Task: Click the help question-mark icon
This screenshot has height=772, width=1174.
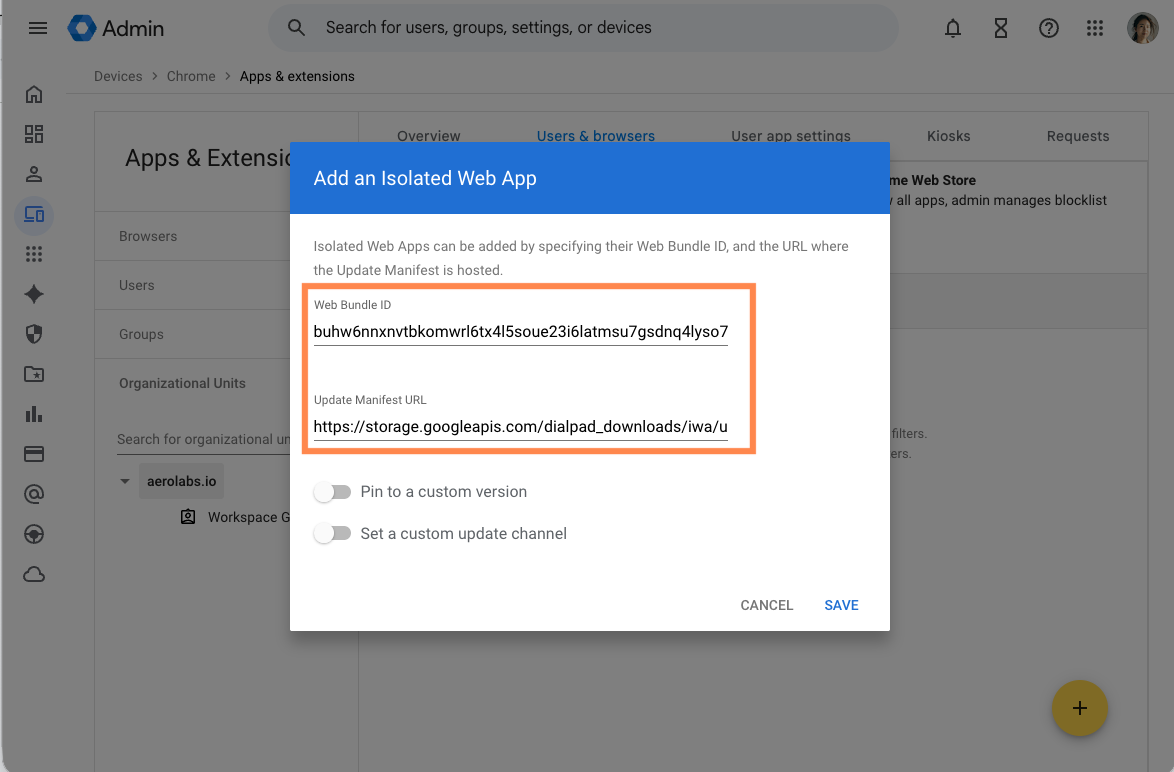Action: (1048, 28)
